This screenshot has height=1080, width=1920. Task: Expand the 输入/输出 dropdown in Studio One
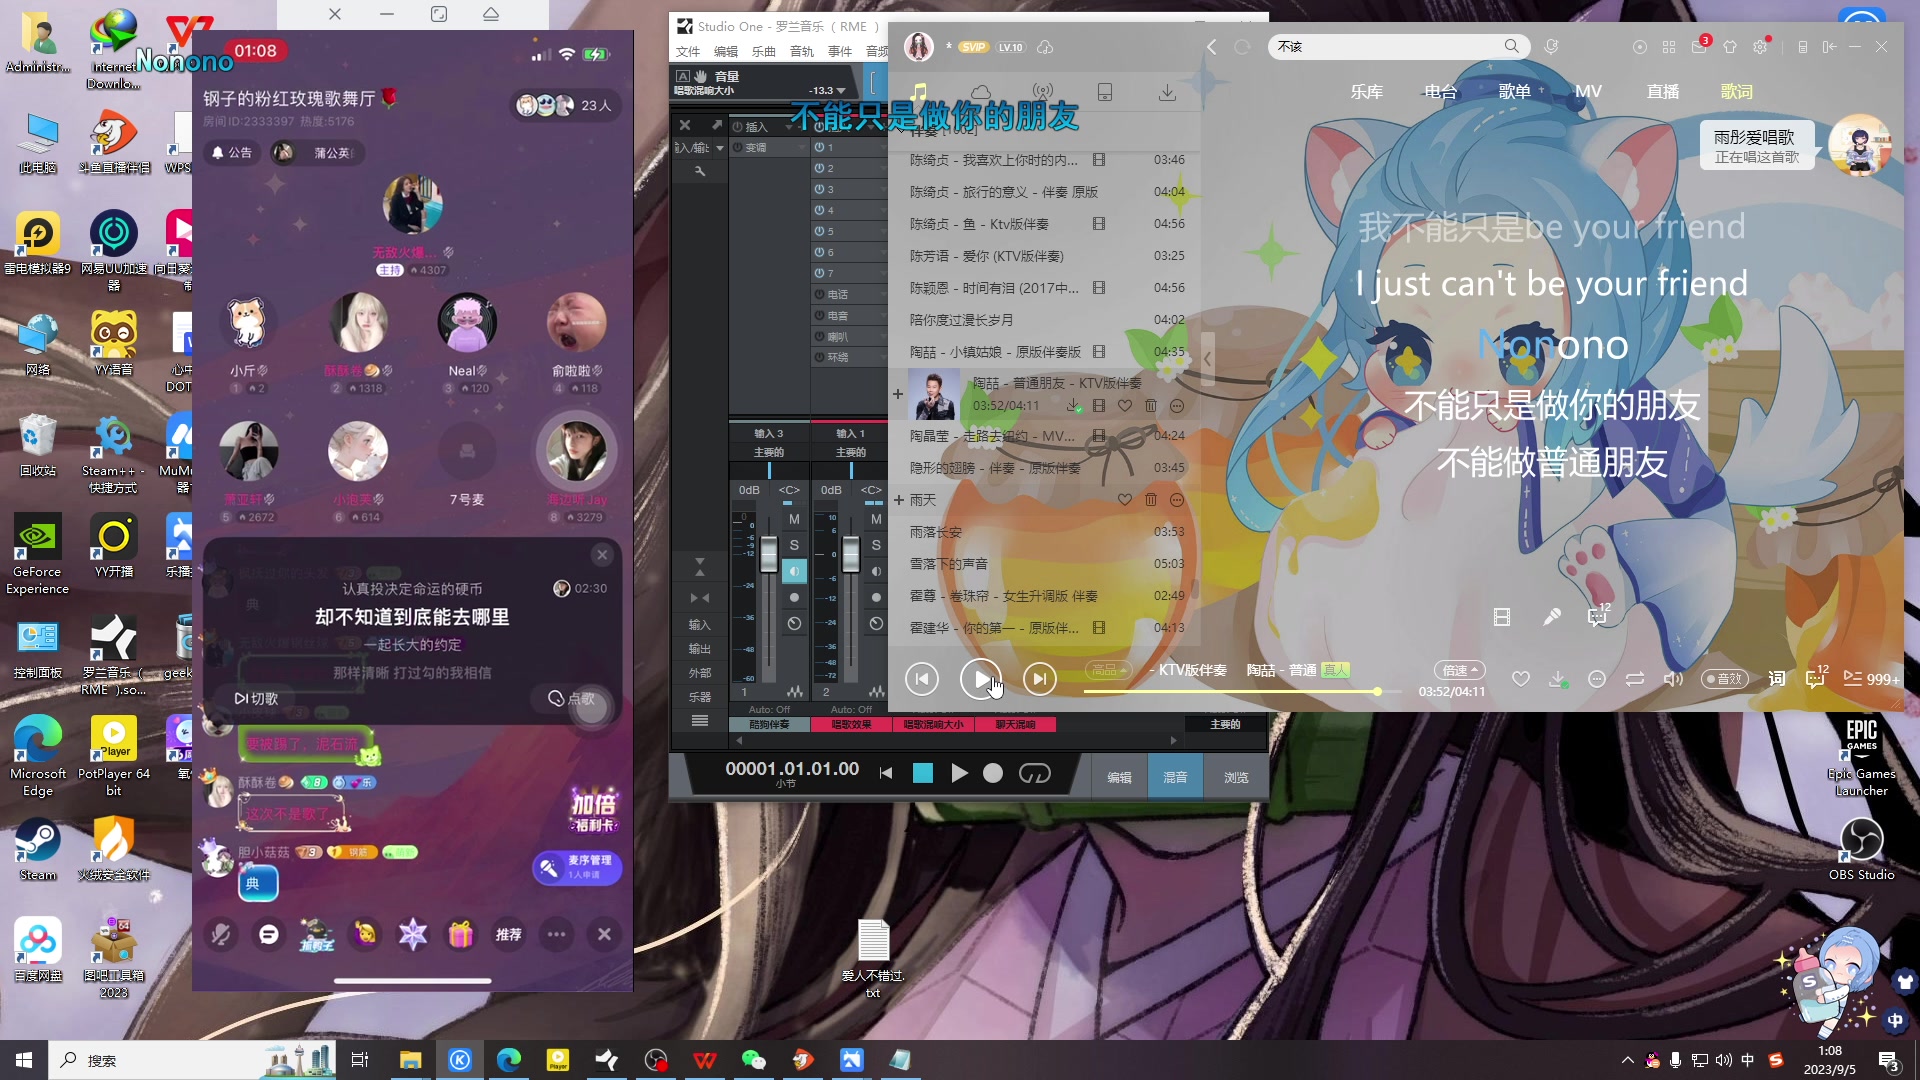pos(720,148)
